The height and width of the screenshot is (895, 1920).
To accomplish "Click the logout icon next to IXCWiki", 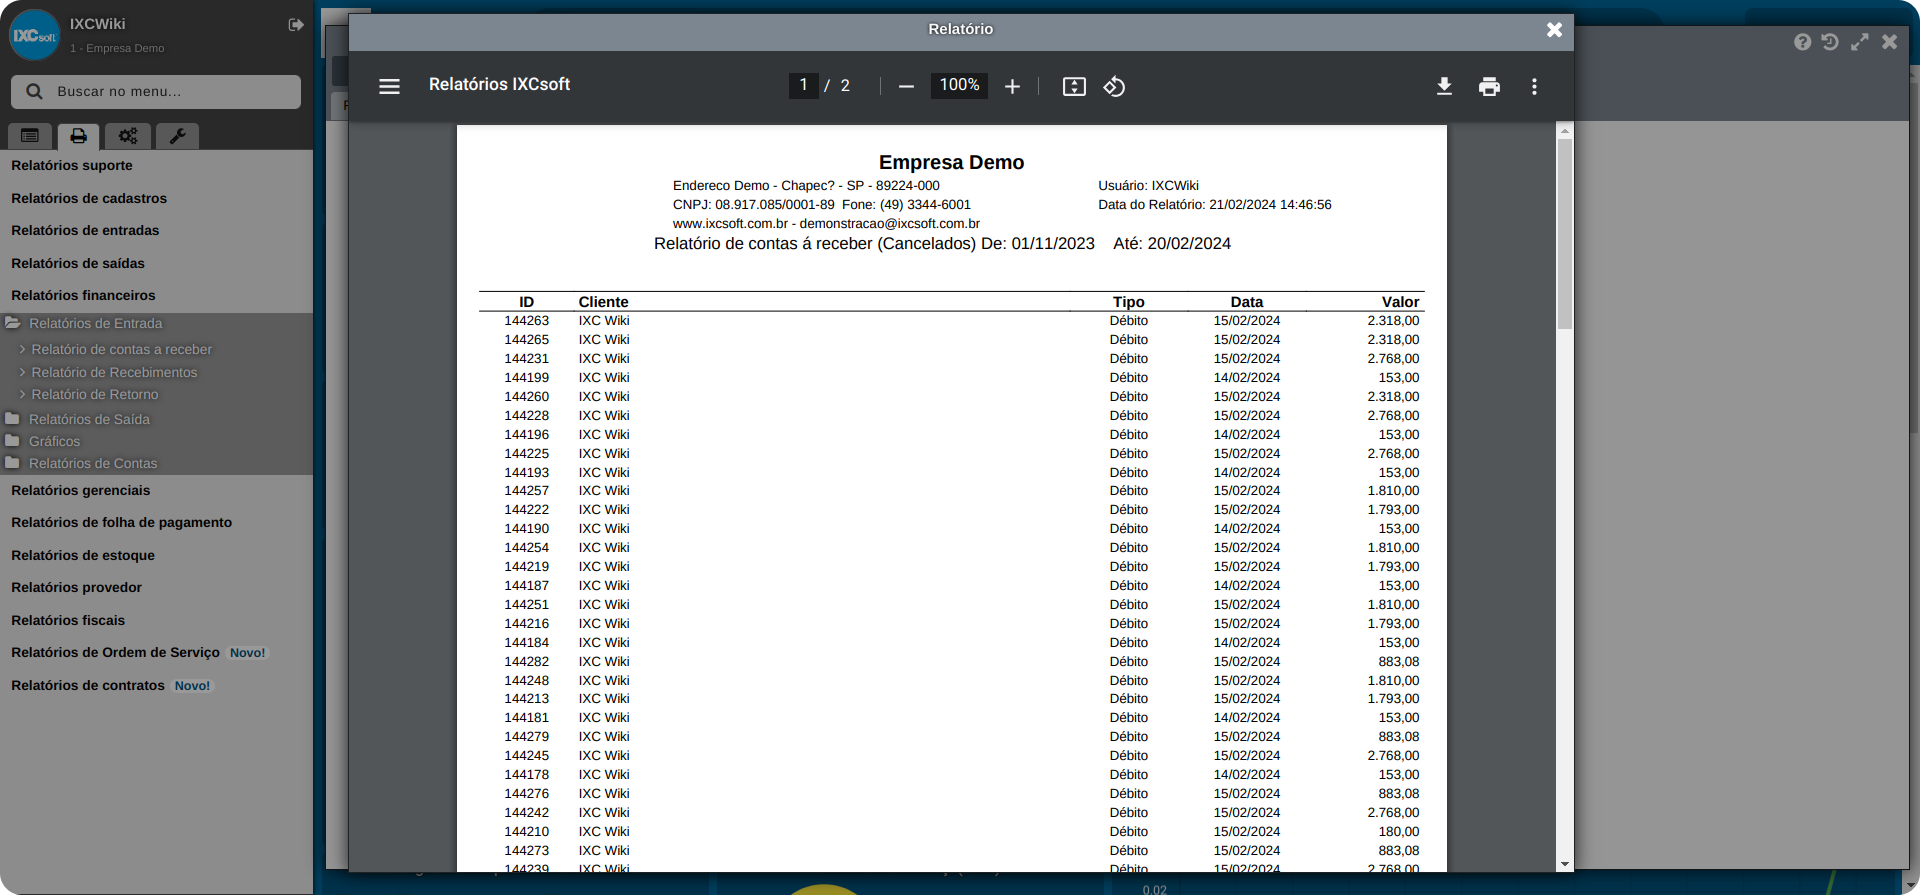I will tap(296, 24).
